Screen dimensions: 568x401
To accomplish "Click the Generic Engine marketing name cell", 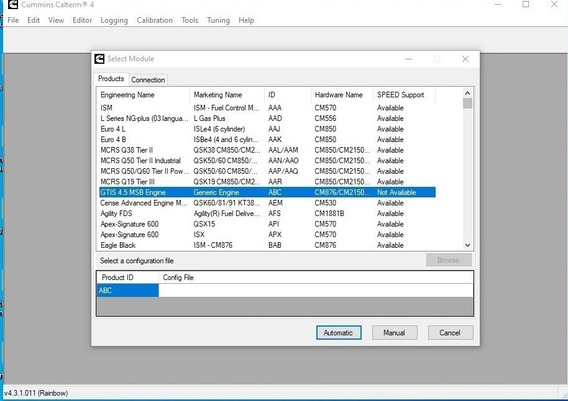I will tap(216, 192).
